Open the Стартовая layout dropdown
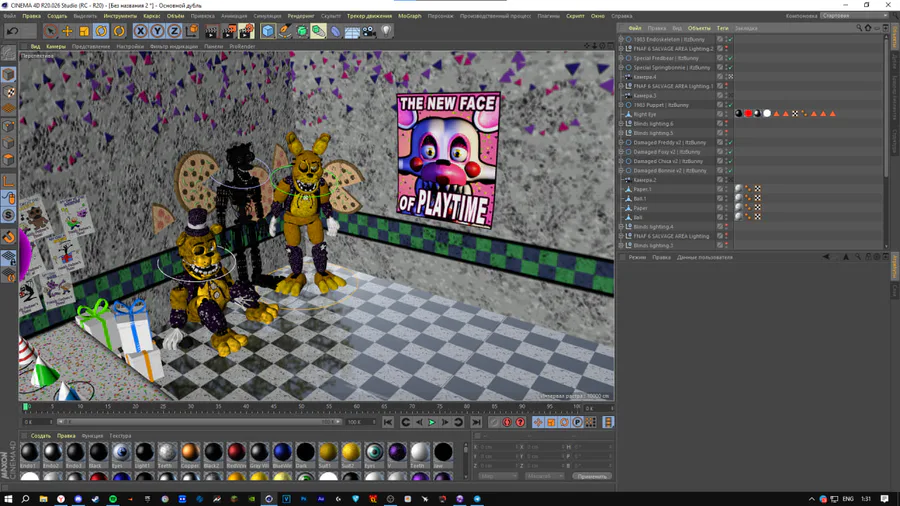Image resolution: width=900 pixels, height=506 pixels. pos(854,16)
